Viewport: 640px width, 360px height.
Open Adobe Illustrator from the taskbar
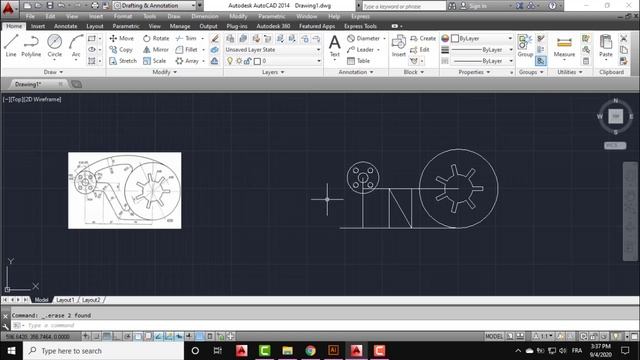click(333, 351)
